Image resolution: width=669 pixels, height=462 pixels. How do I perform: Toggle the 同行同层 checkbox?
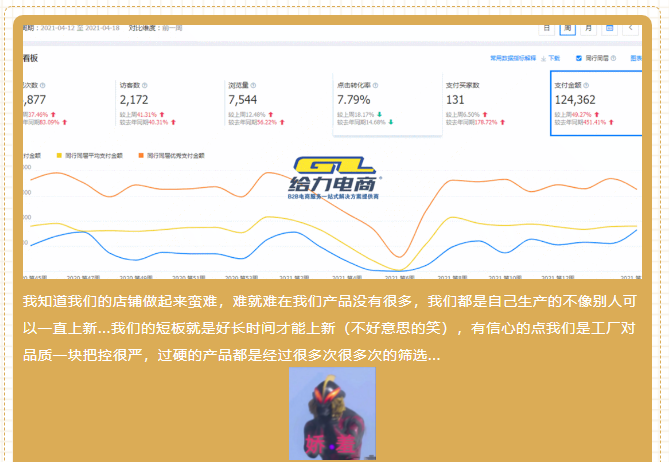tap(580, 59)
